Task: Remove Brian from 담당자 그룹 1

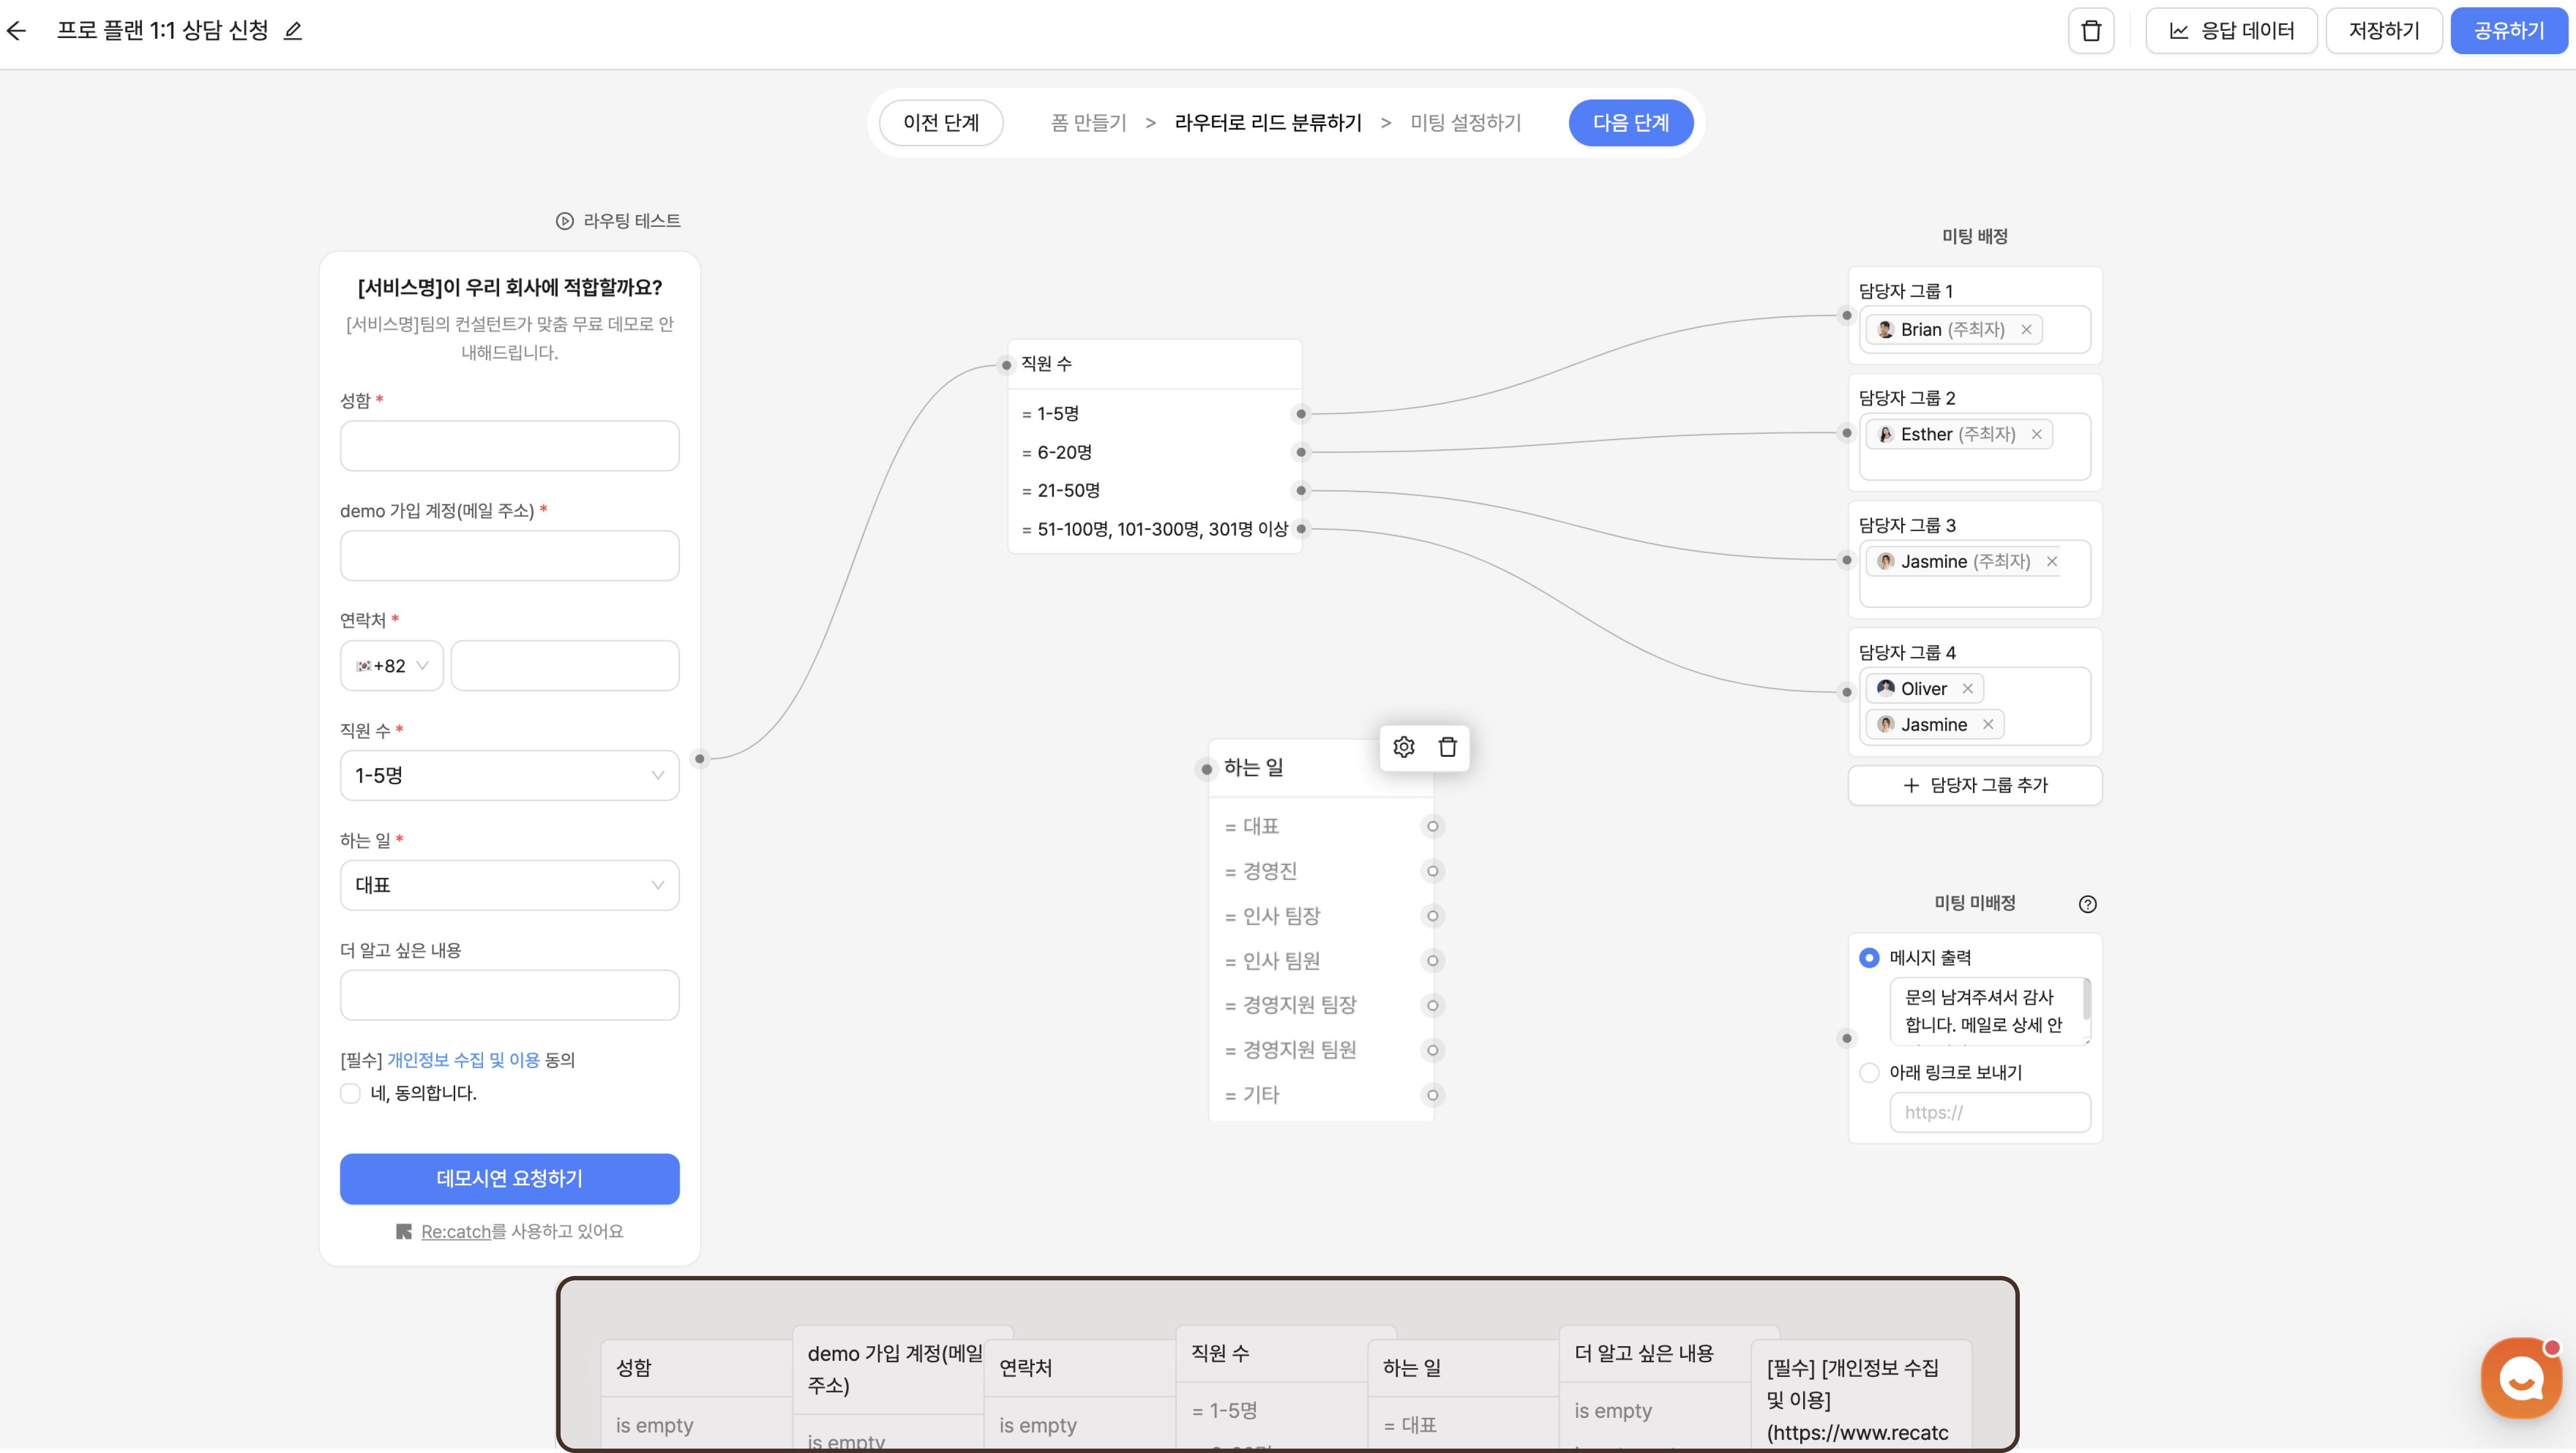Action: point(2026,330)
